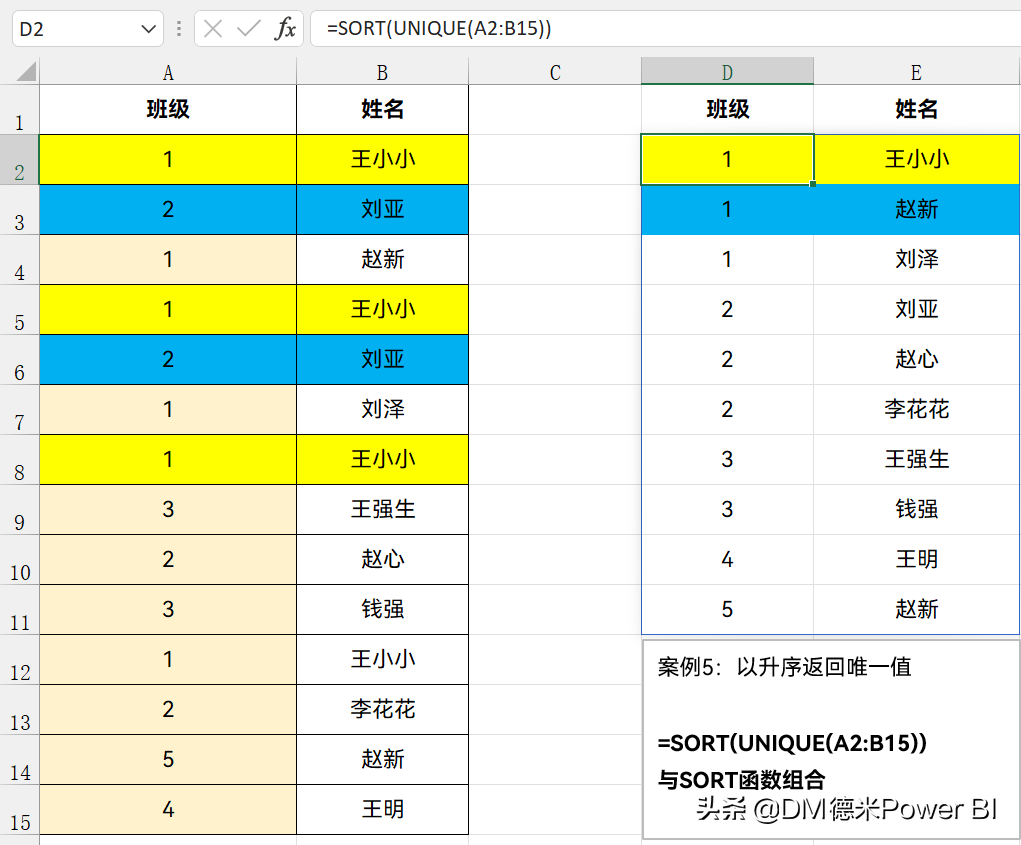
Task: Click cell B1 labeled 姓名
Action: coord(382,109)
